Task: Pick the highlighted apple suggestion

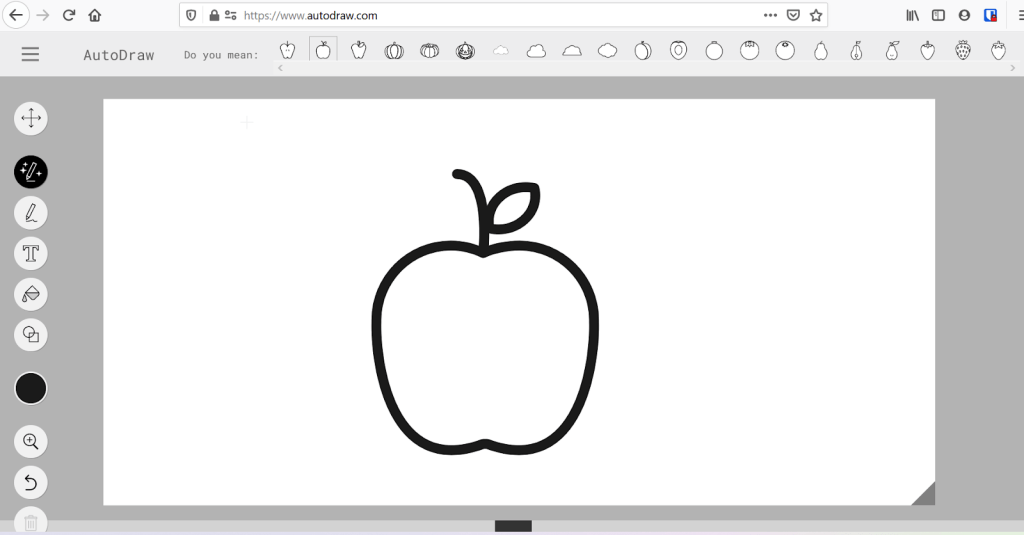Action: [x=323, y=50]
